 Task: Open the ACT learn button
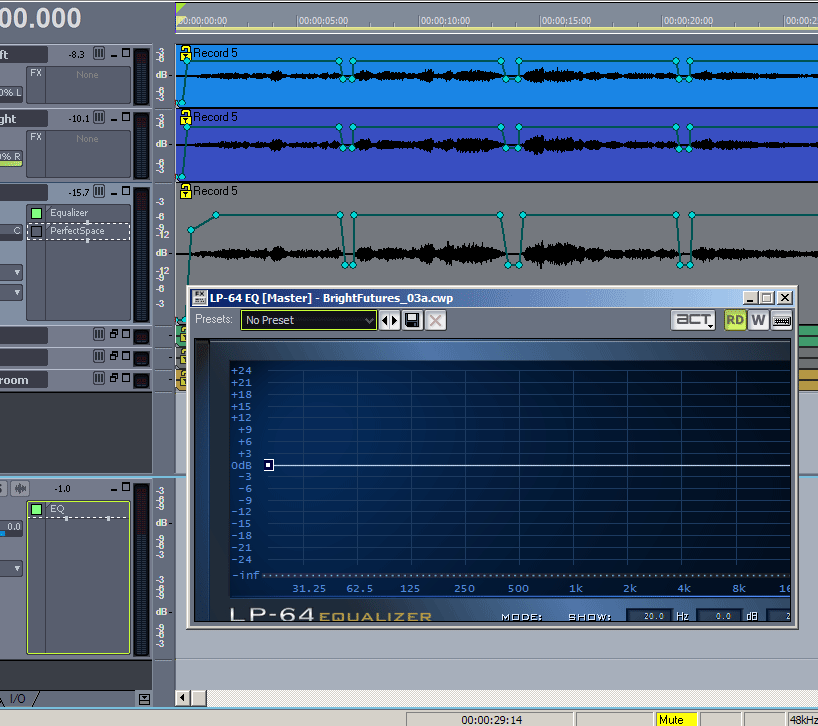click(693, 320)
